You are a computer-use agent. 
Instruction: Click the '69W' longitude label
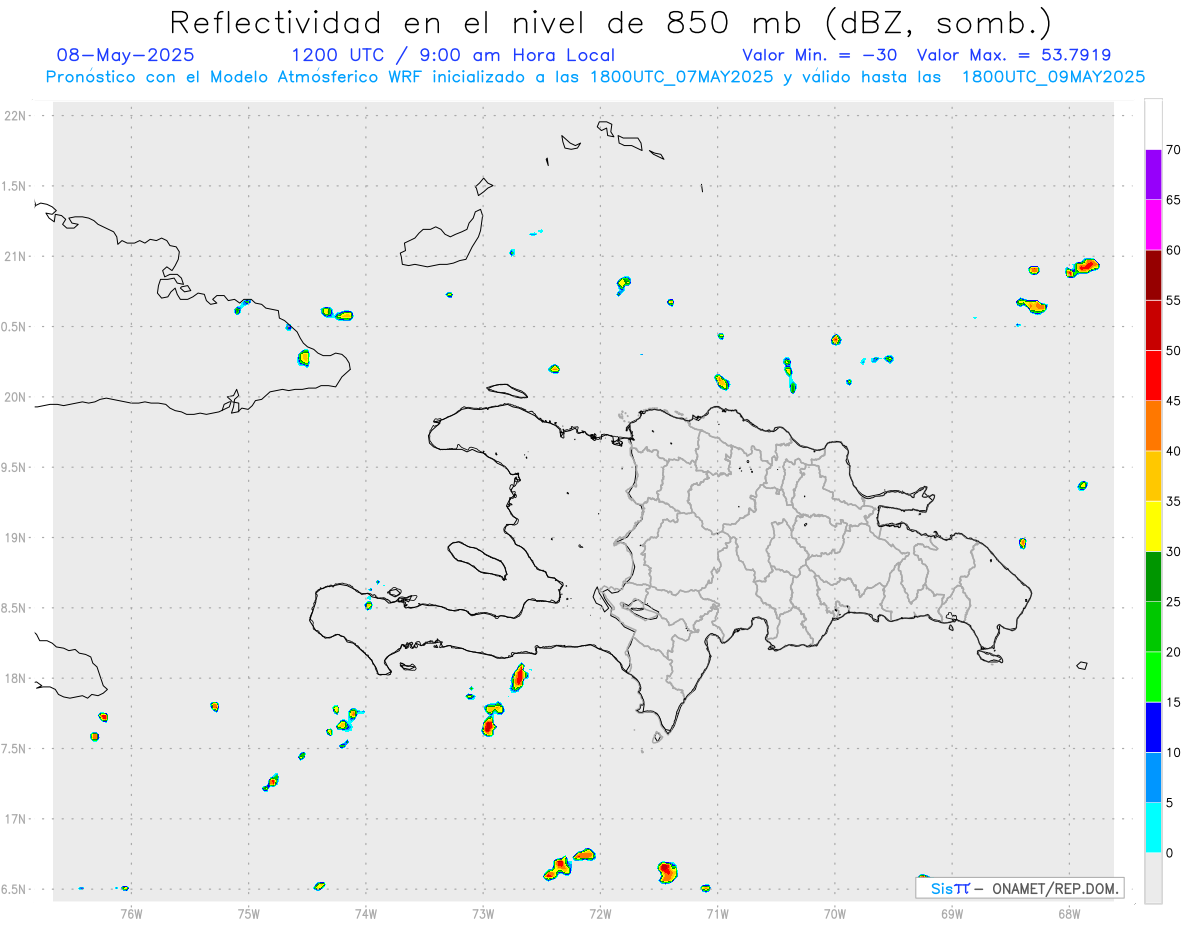[x=952, y=912]
